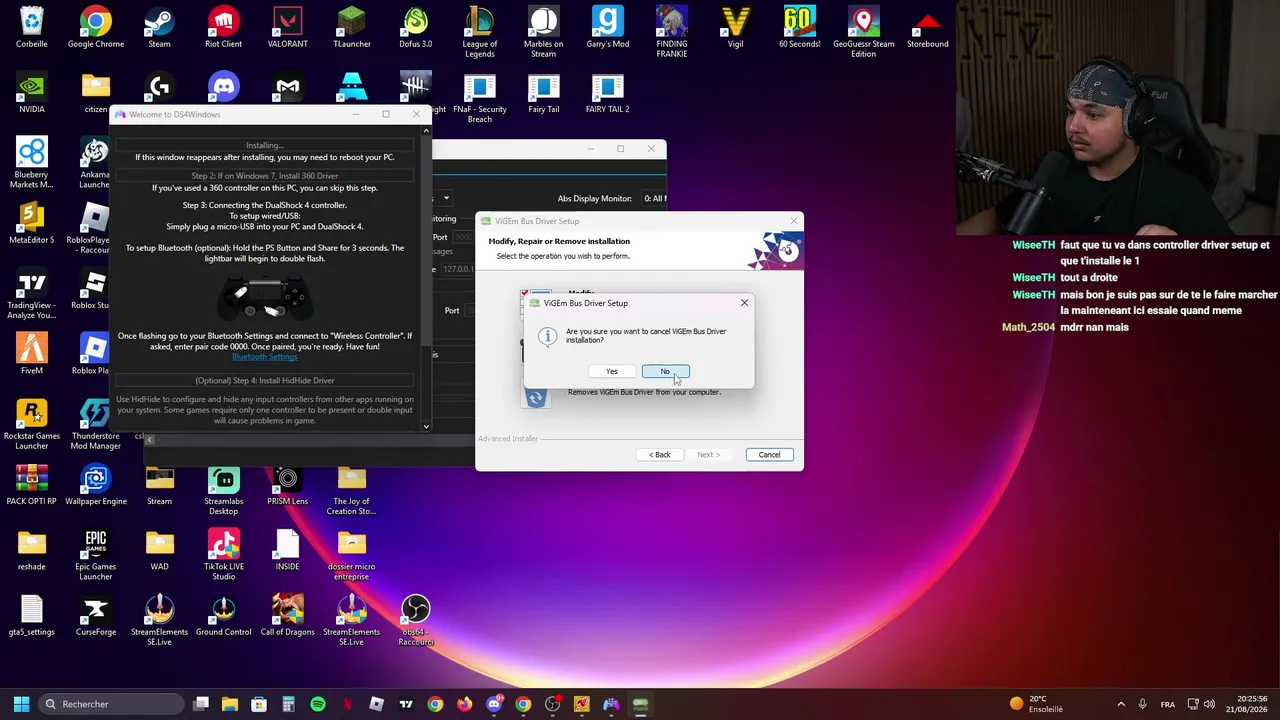
Task: Open the Ground Control desktop shortcut
Action: click(x=223, y=616)
